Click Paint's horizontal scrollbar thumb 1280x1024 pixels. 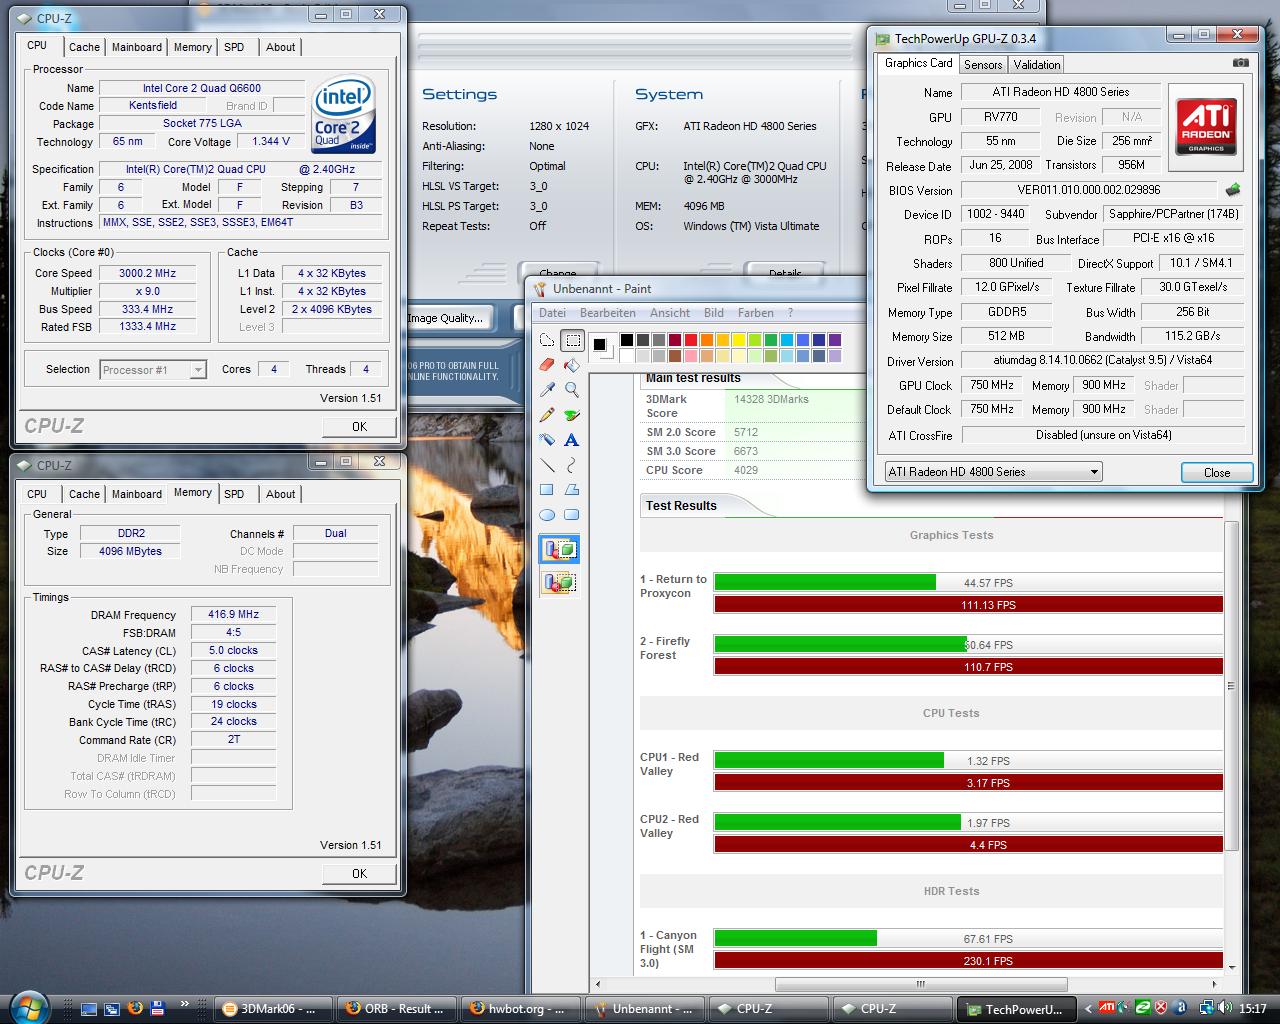pos(921,984)
